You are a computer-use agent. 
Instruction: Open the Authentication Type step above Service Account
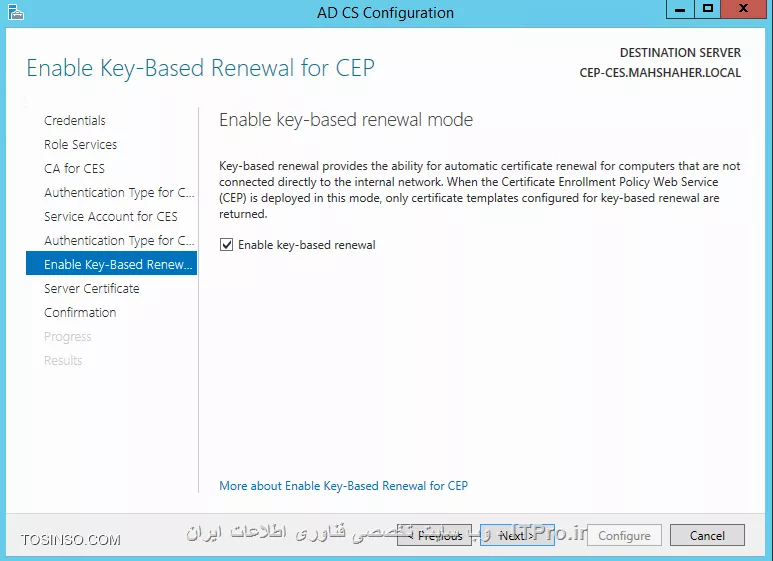(119, 193)
